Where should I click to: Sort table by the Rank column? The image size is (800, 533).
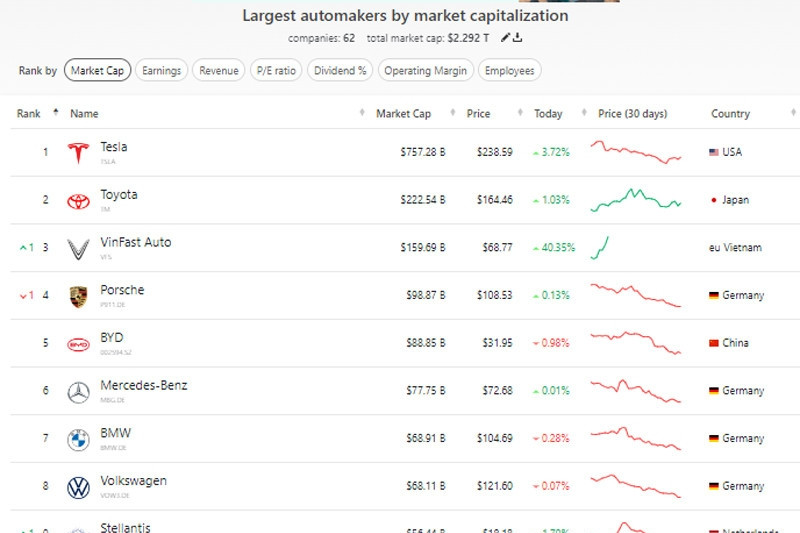[x=29, y=114]
